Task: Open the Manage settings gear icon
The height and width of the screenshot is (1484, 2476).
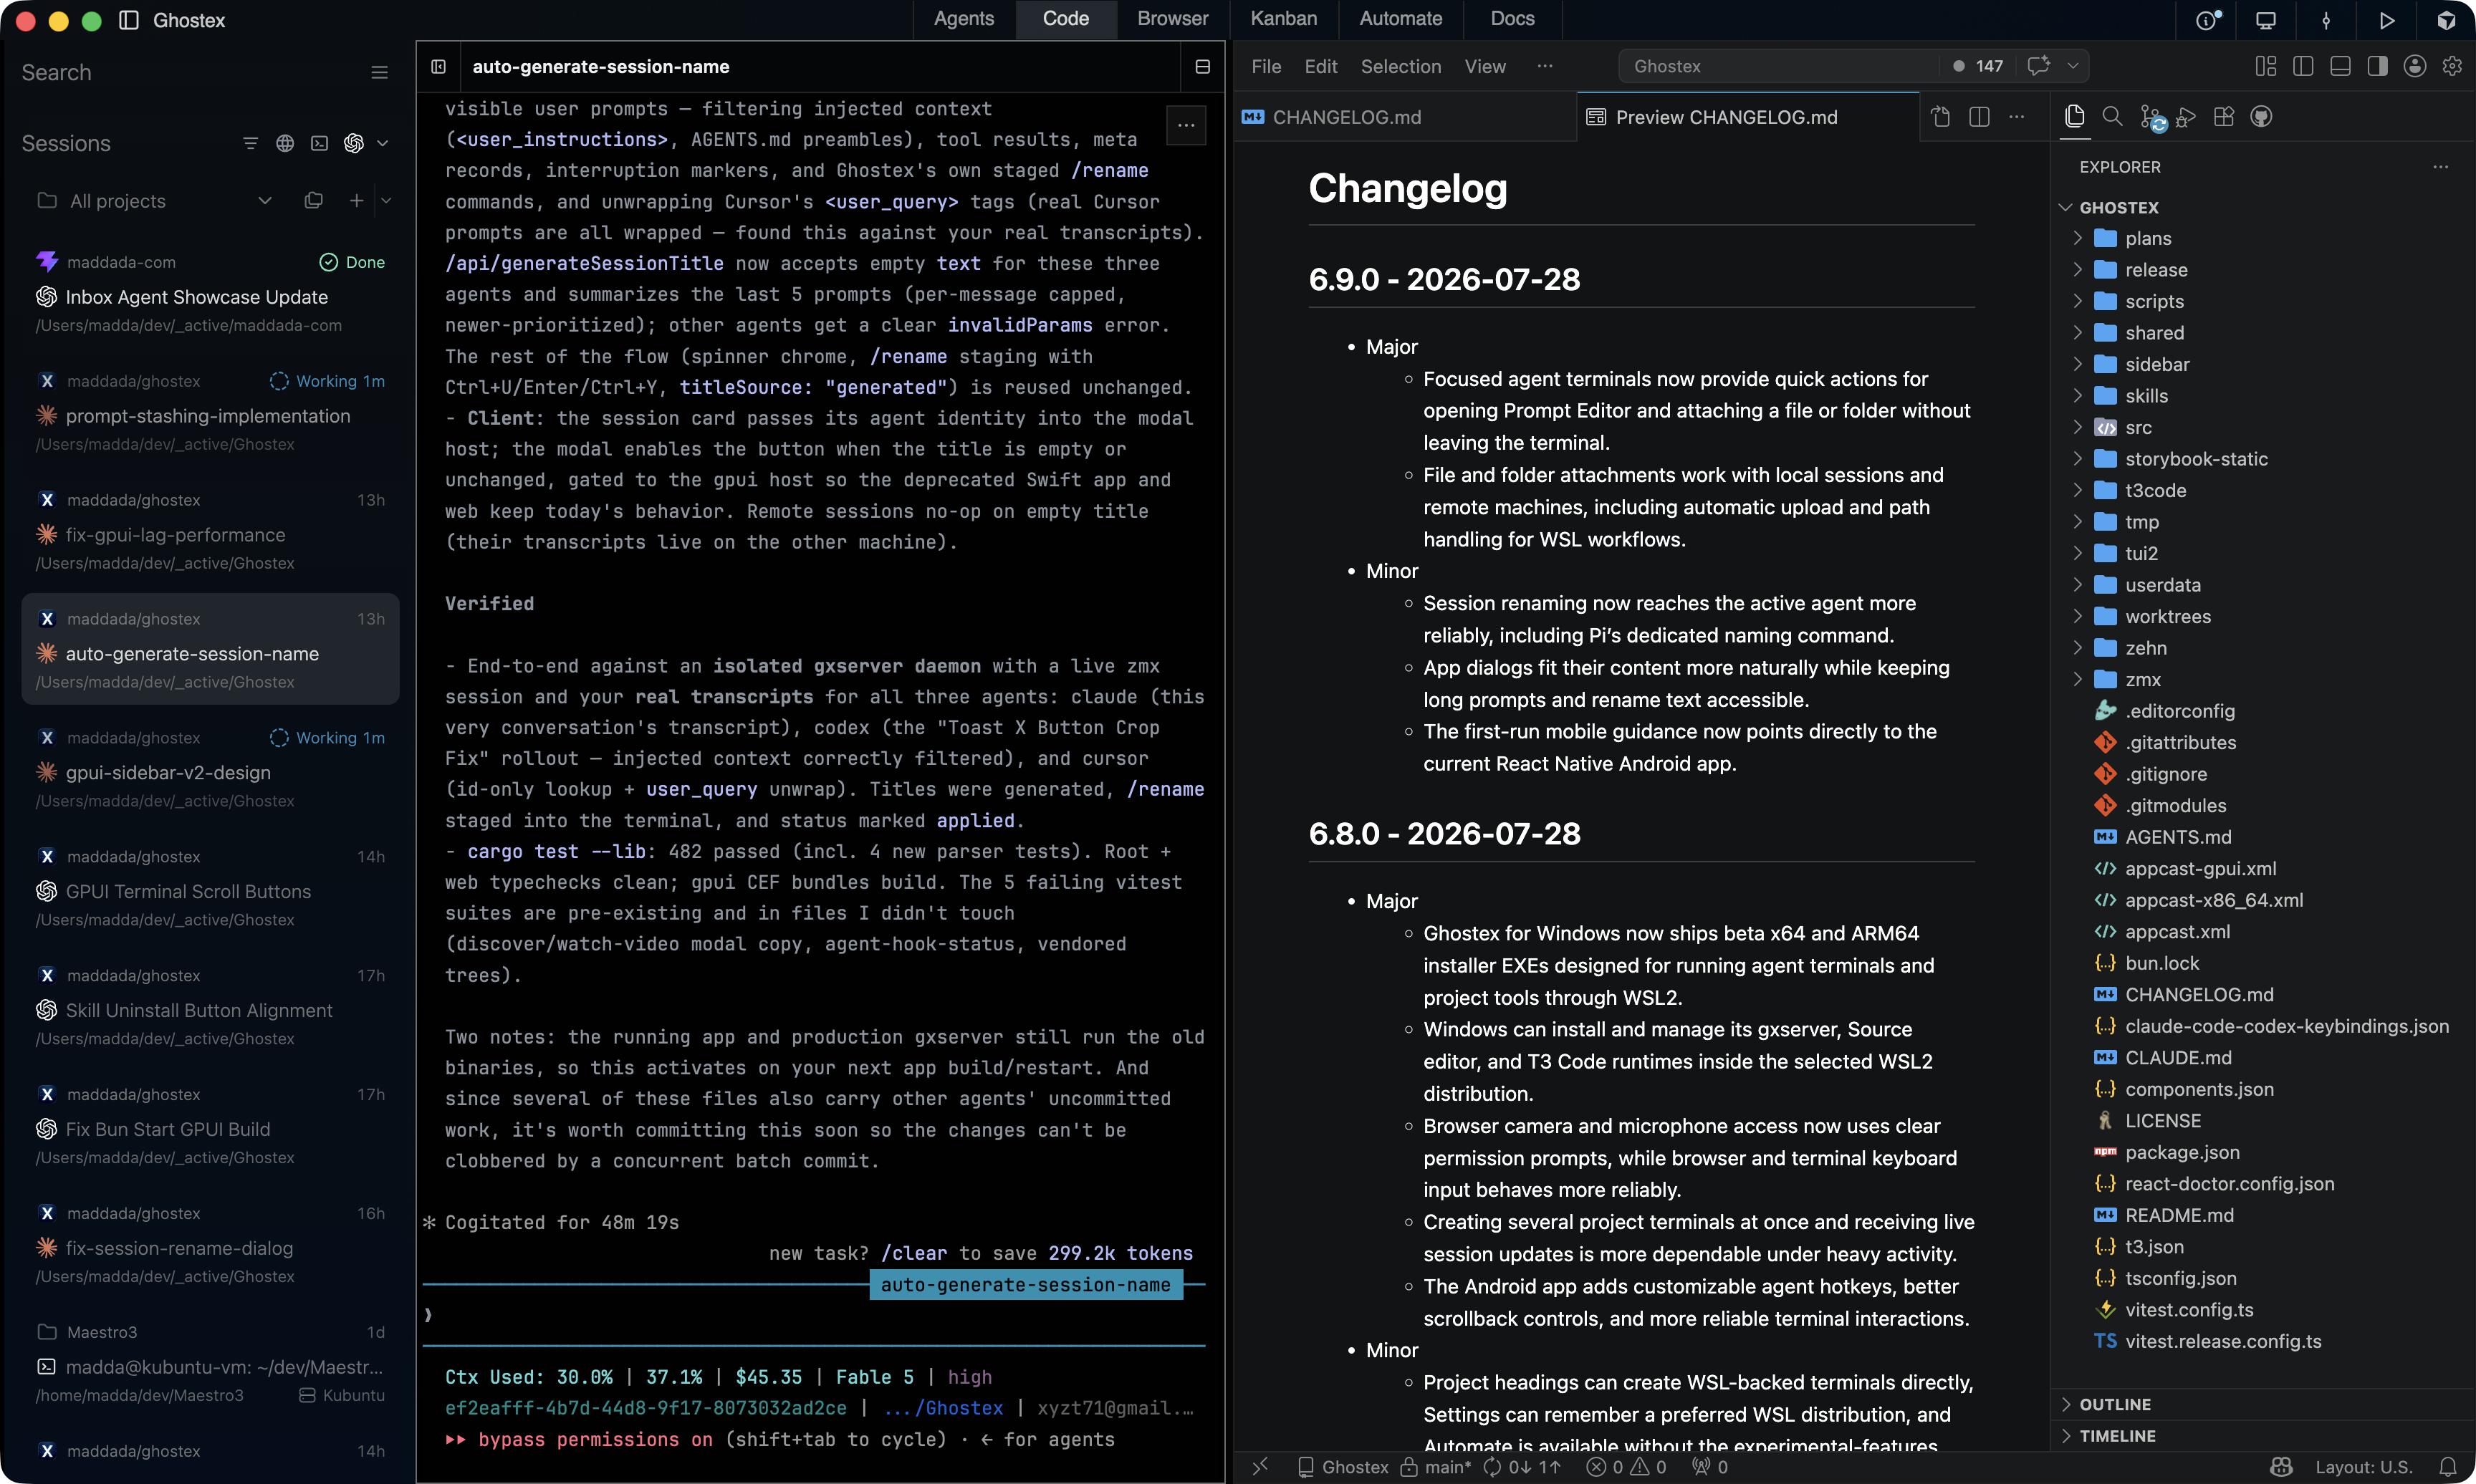Action: pos(2452,66)
